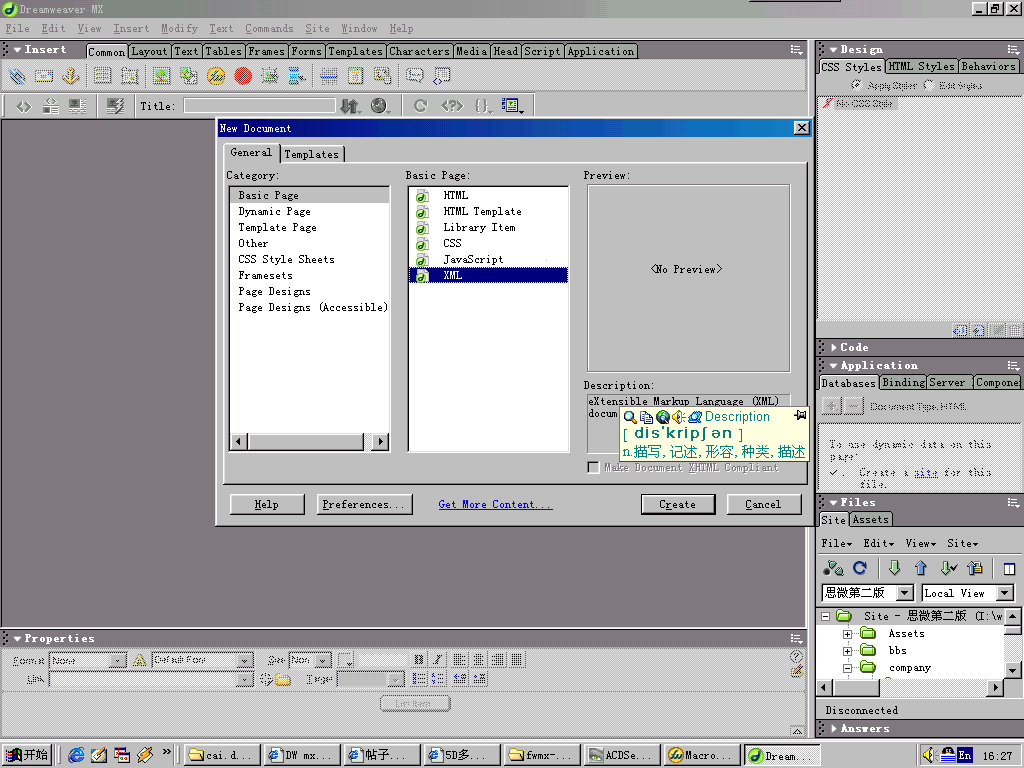Click the Bold button in Properties
1024x768 pixels.
click(419, 660)
